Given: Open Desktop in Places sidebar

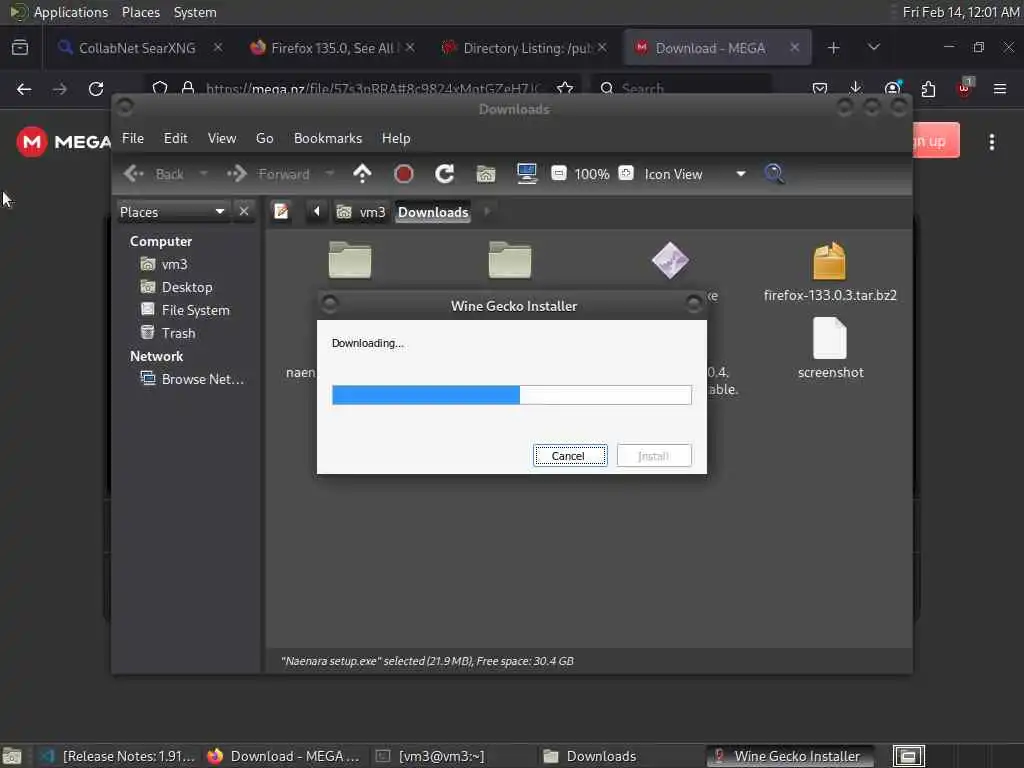Looking at the screenshot, I should point(177,287).
